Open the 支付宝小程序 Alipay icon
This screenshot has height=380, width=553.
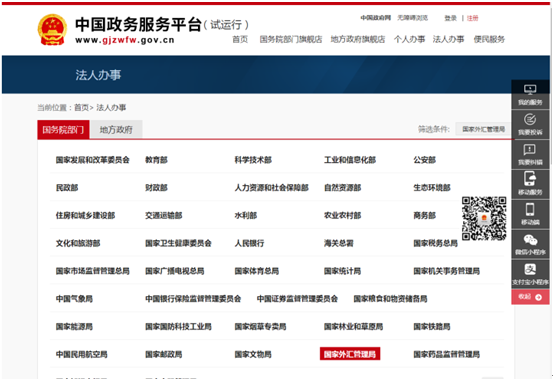tap(530, 270)
